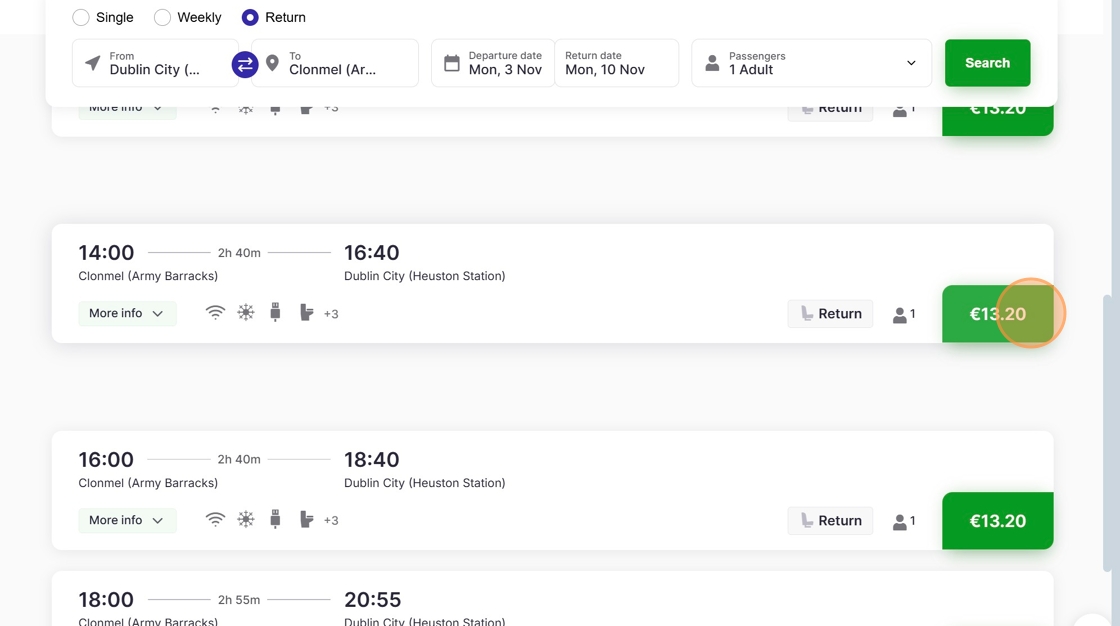
Task: Click the seat amenity icon on 16:00 trip
Action: tap(306, 520)
